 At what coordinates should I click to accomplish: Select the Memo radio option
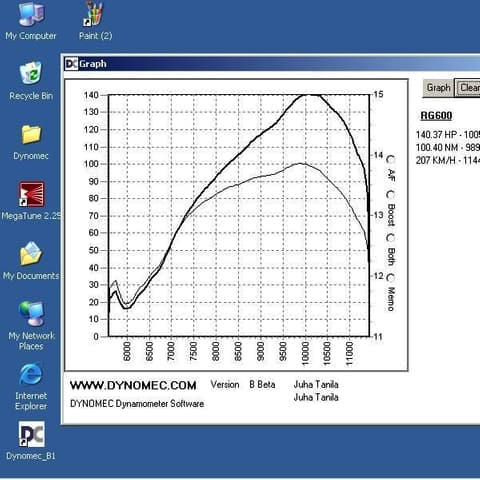[x=391, y=277]
